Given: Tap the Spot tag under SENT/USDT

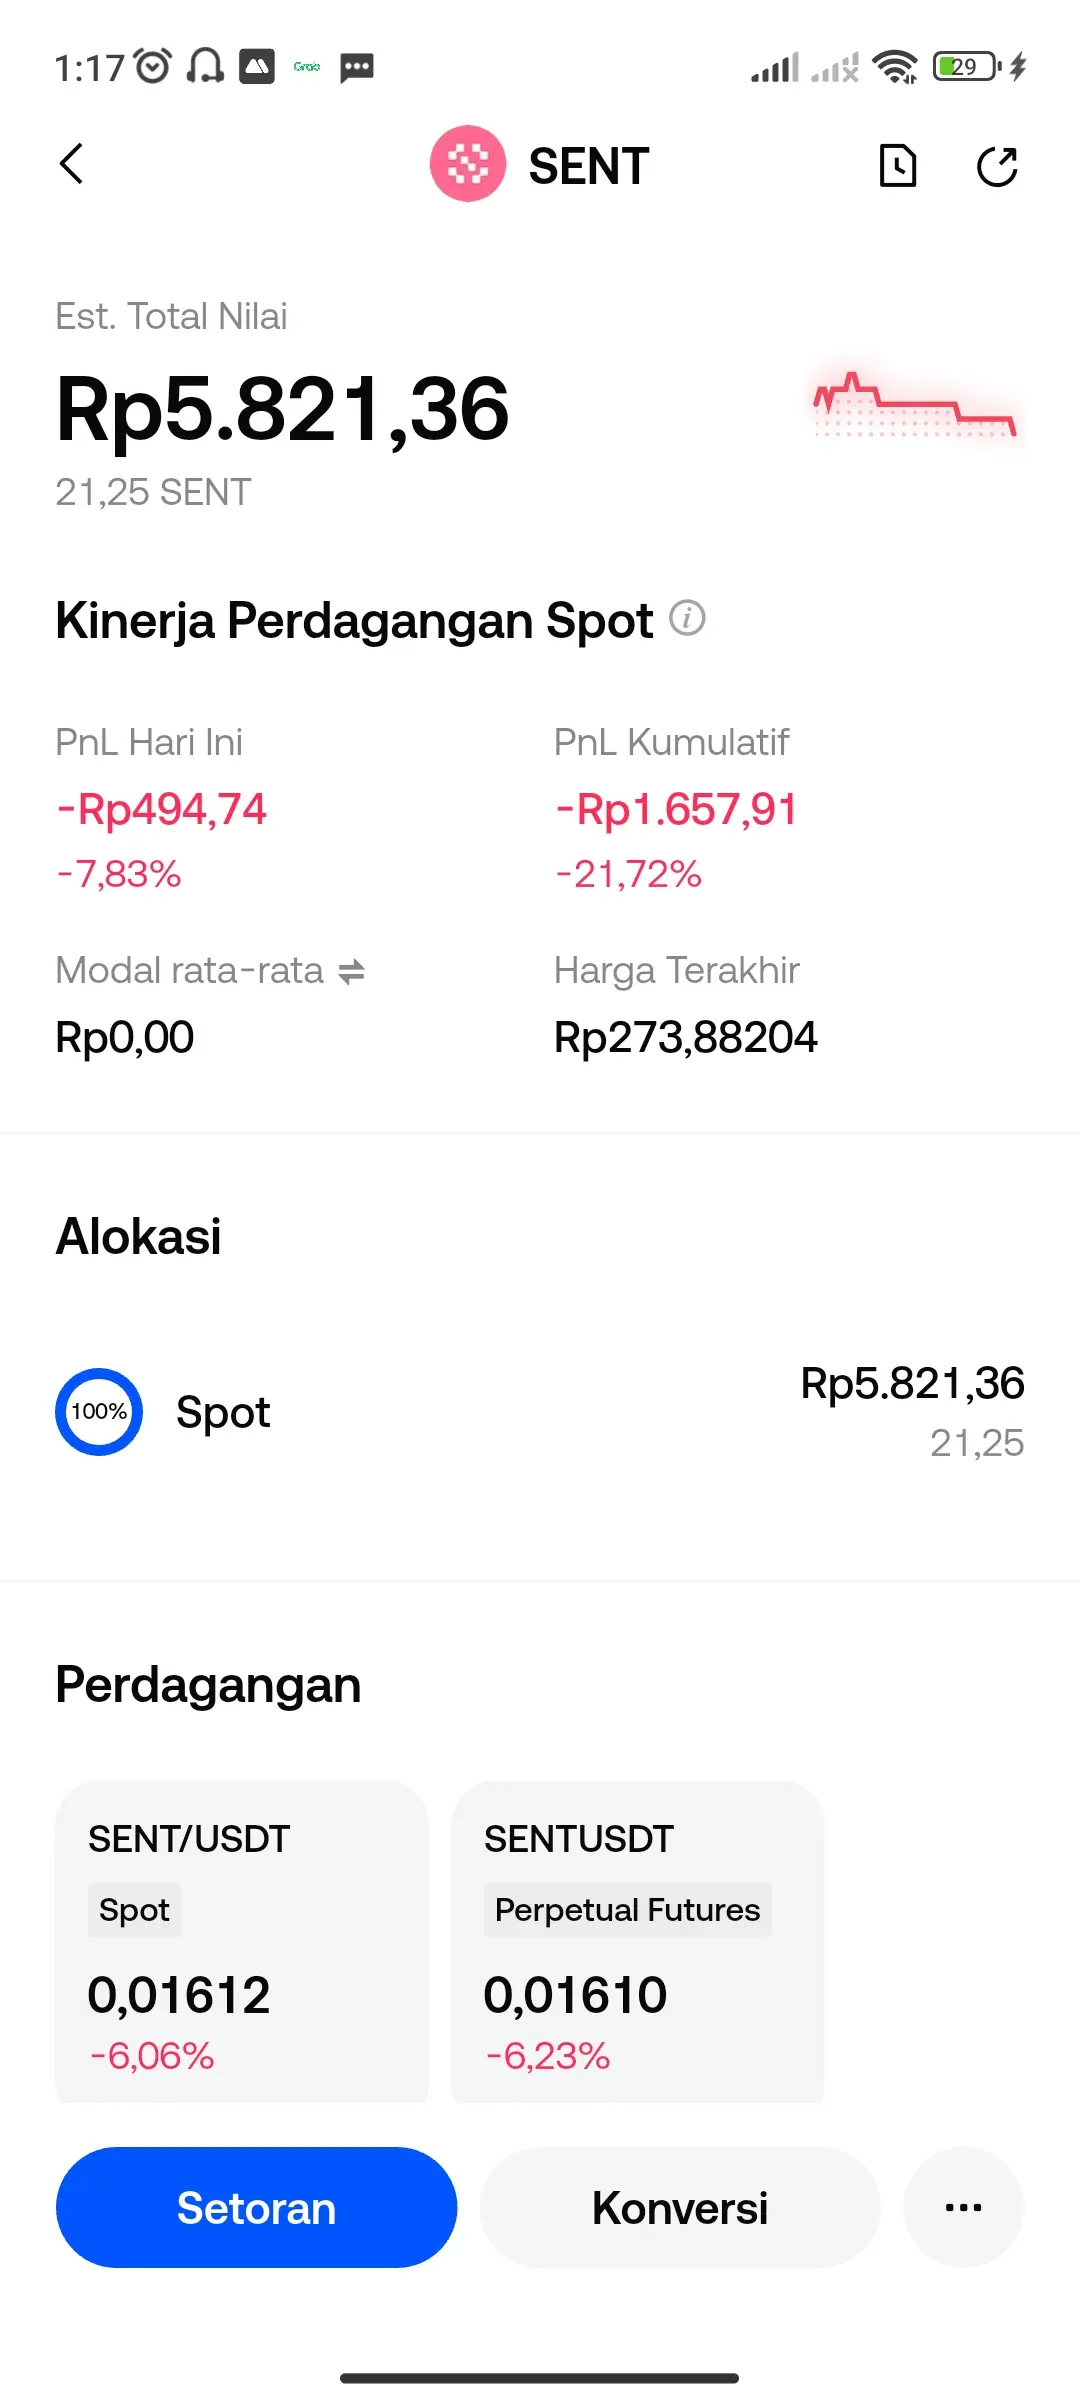Looking at the screenshot, I should (134, 1910).
